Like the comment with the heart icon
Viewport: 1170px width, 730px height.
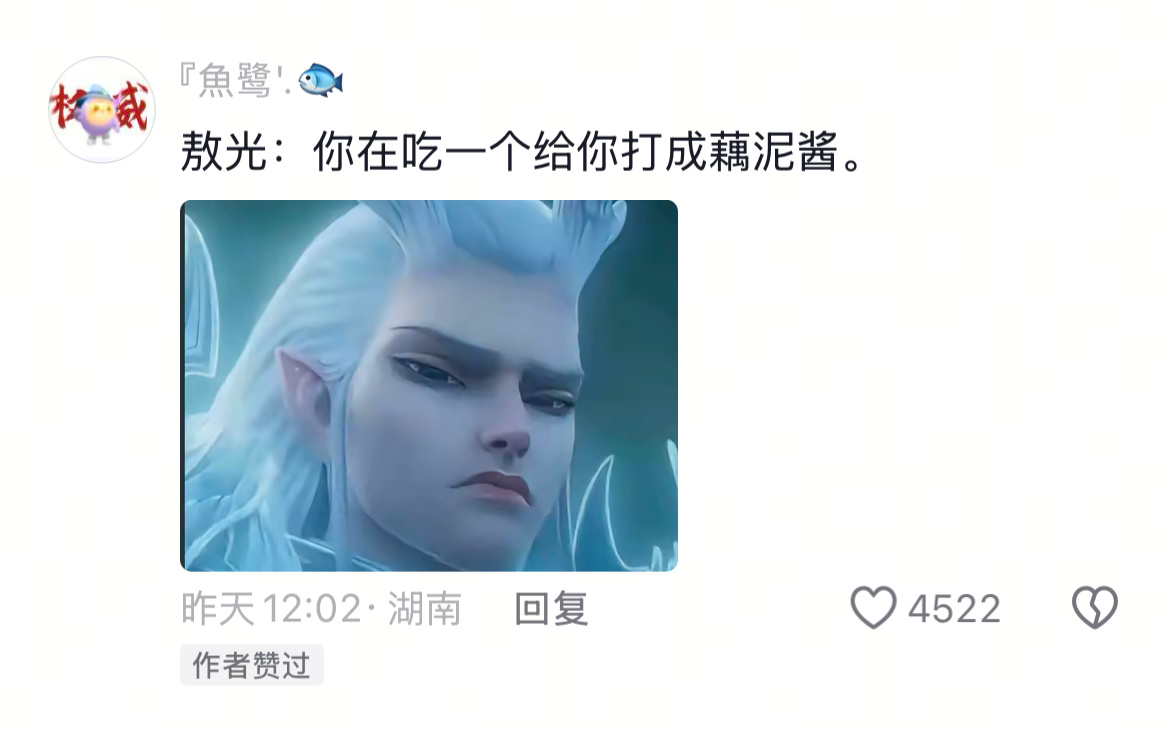873,607
